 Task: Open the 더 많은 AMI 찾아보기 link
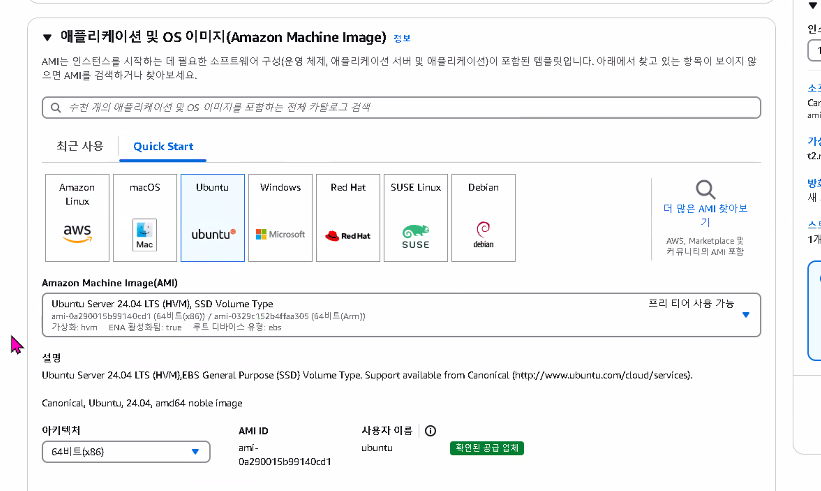coord(705,215)
